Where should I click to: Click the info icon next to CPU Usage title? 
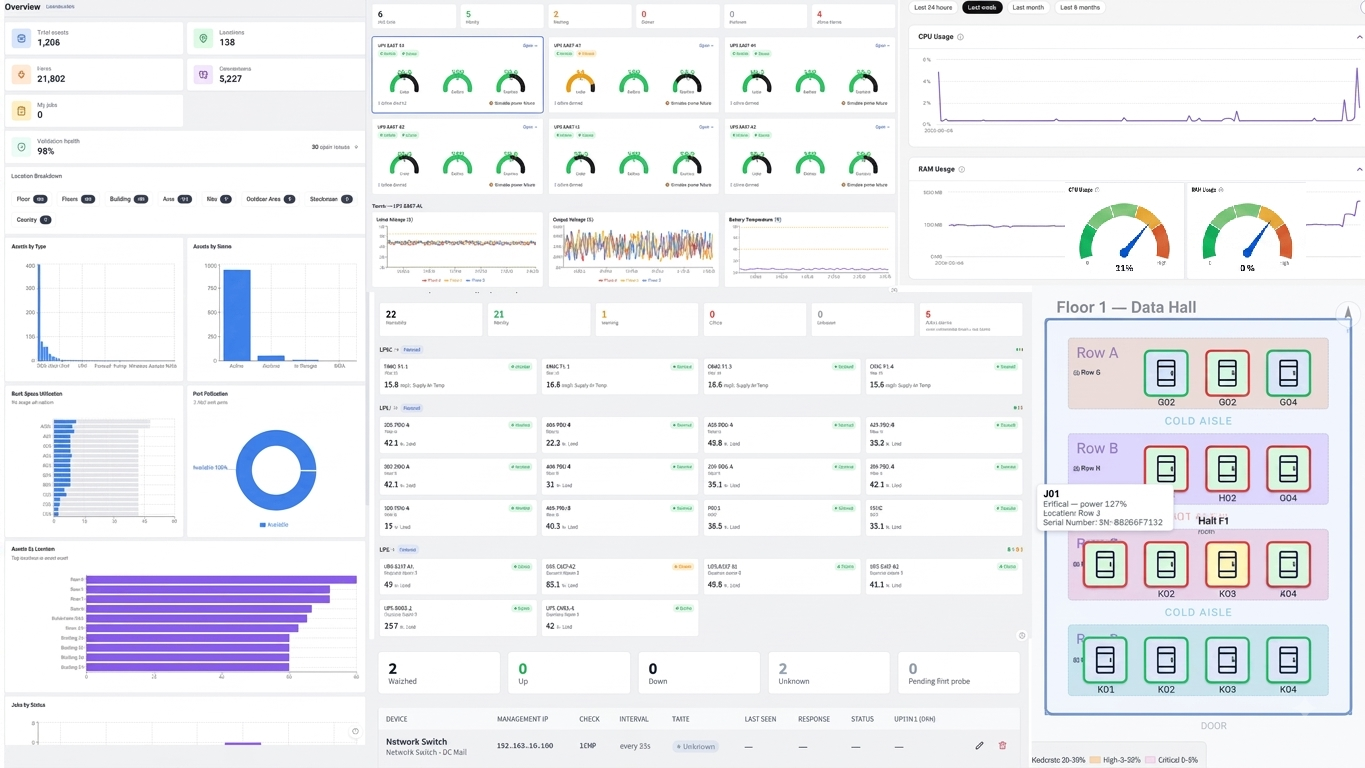tap(961, 37)
